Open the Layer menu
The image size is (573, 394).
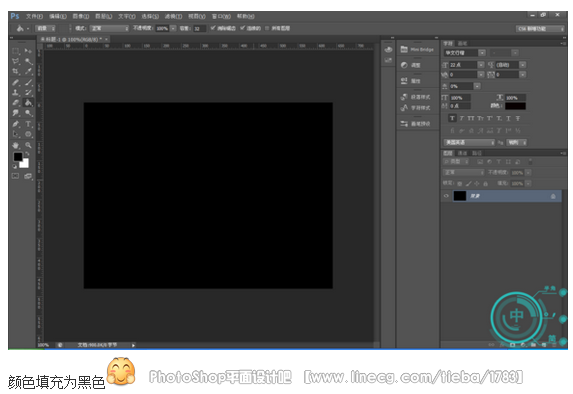(104, 16)
